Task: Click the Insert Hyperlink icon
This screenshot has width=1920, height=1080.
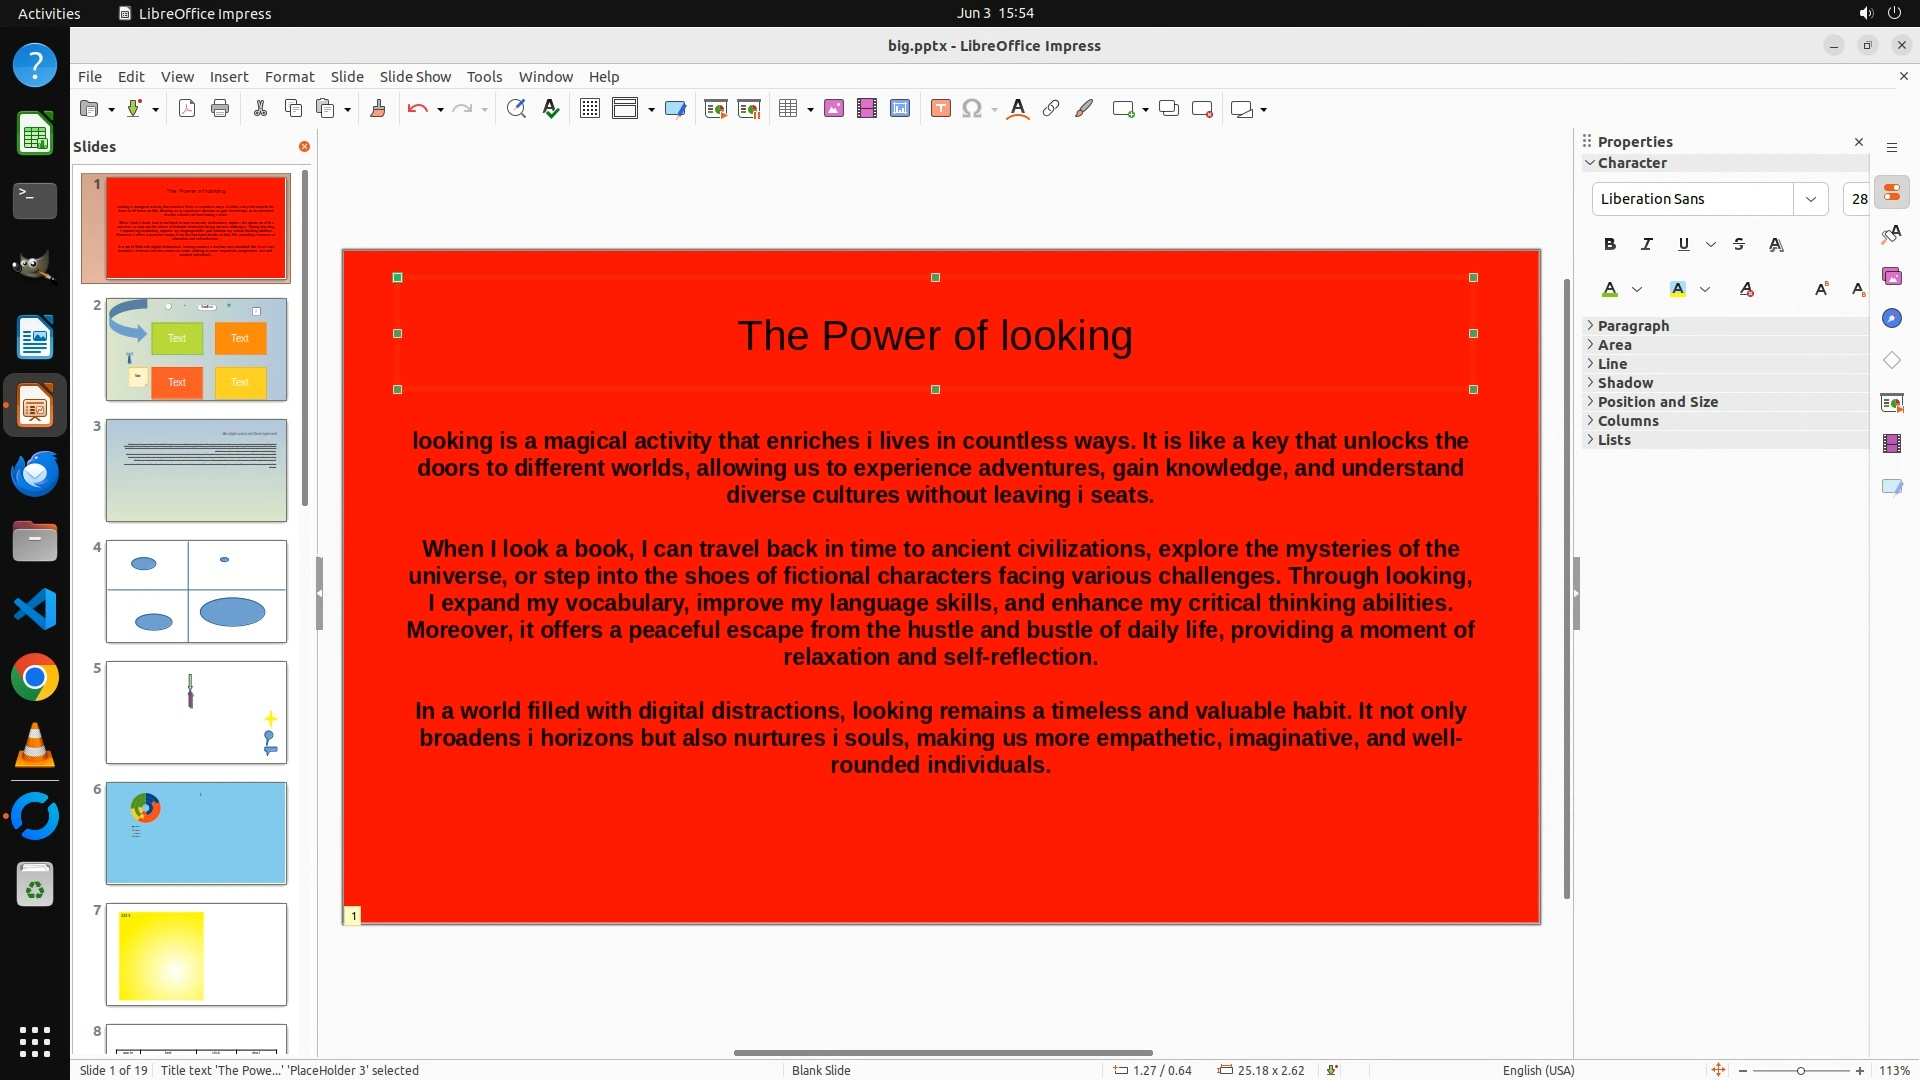Action: (1051, 109)
